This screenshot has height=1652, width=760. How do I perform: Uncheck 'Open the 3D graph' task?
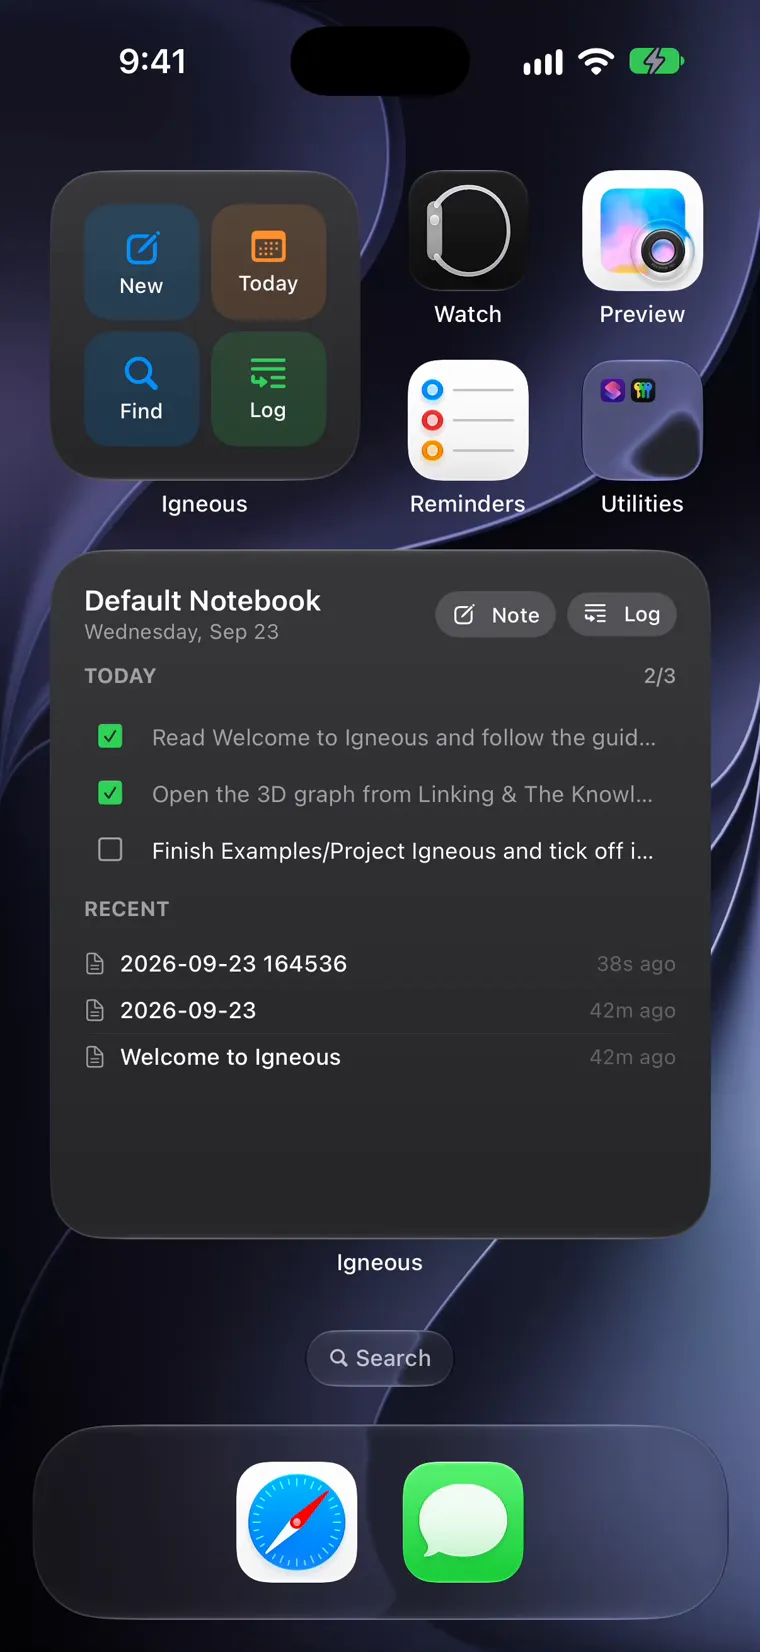click(x=110, y=793)
